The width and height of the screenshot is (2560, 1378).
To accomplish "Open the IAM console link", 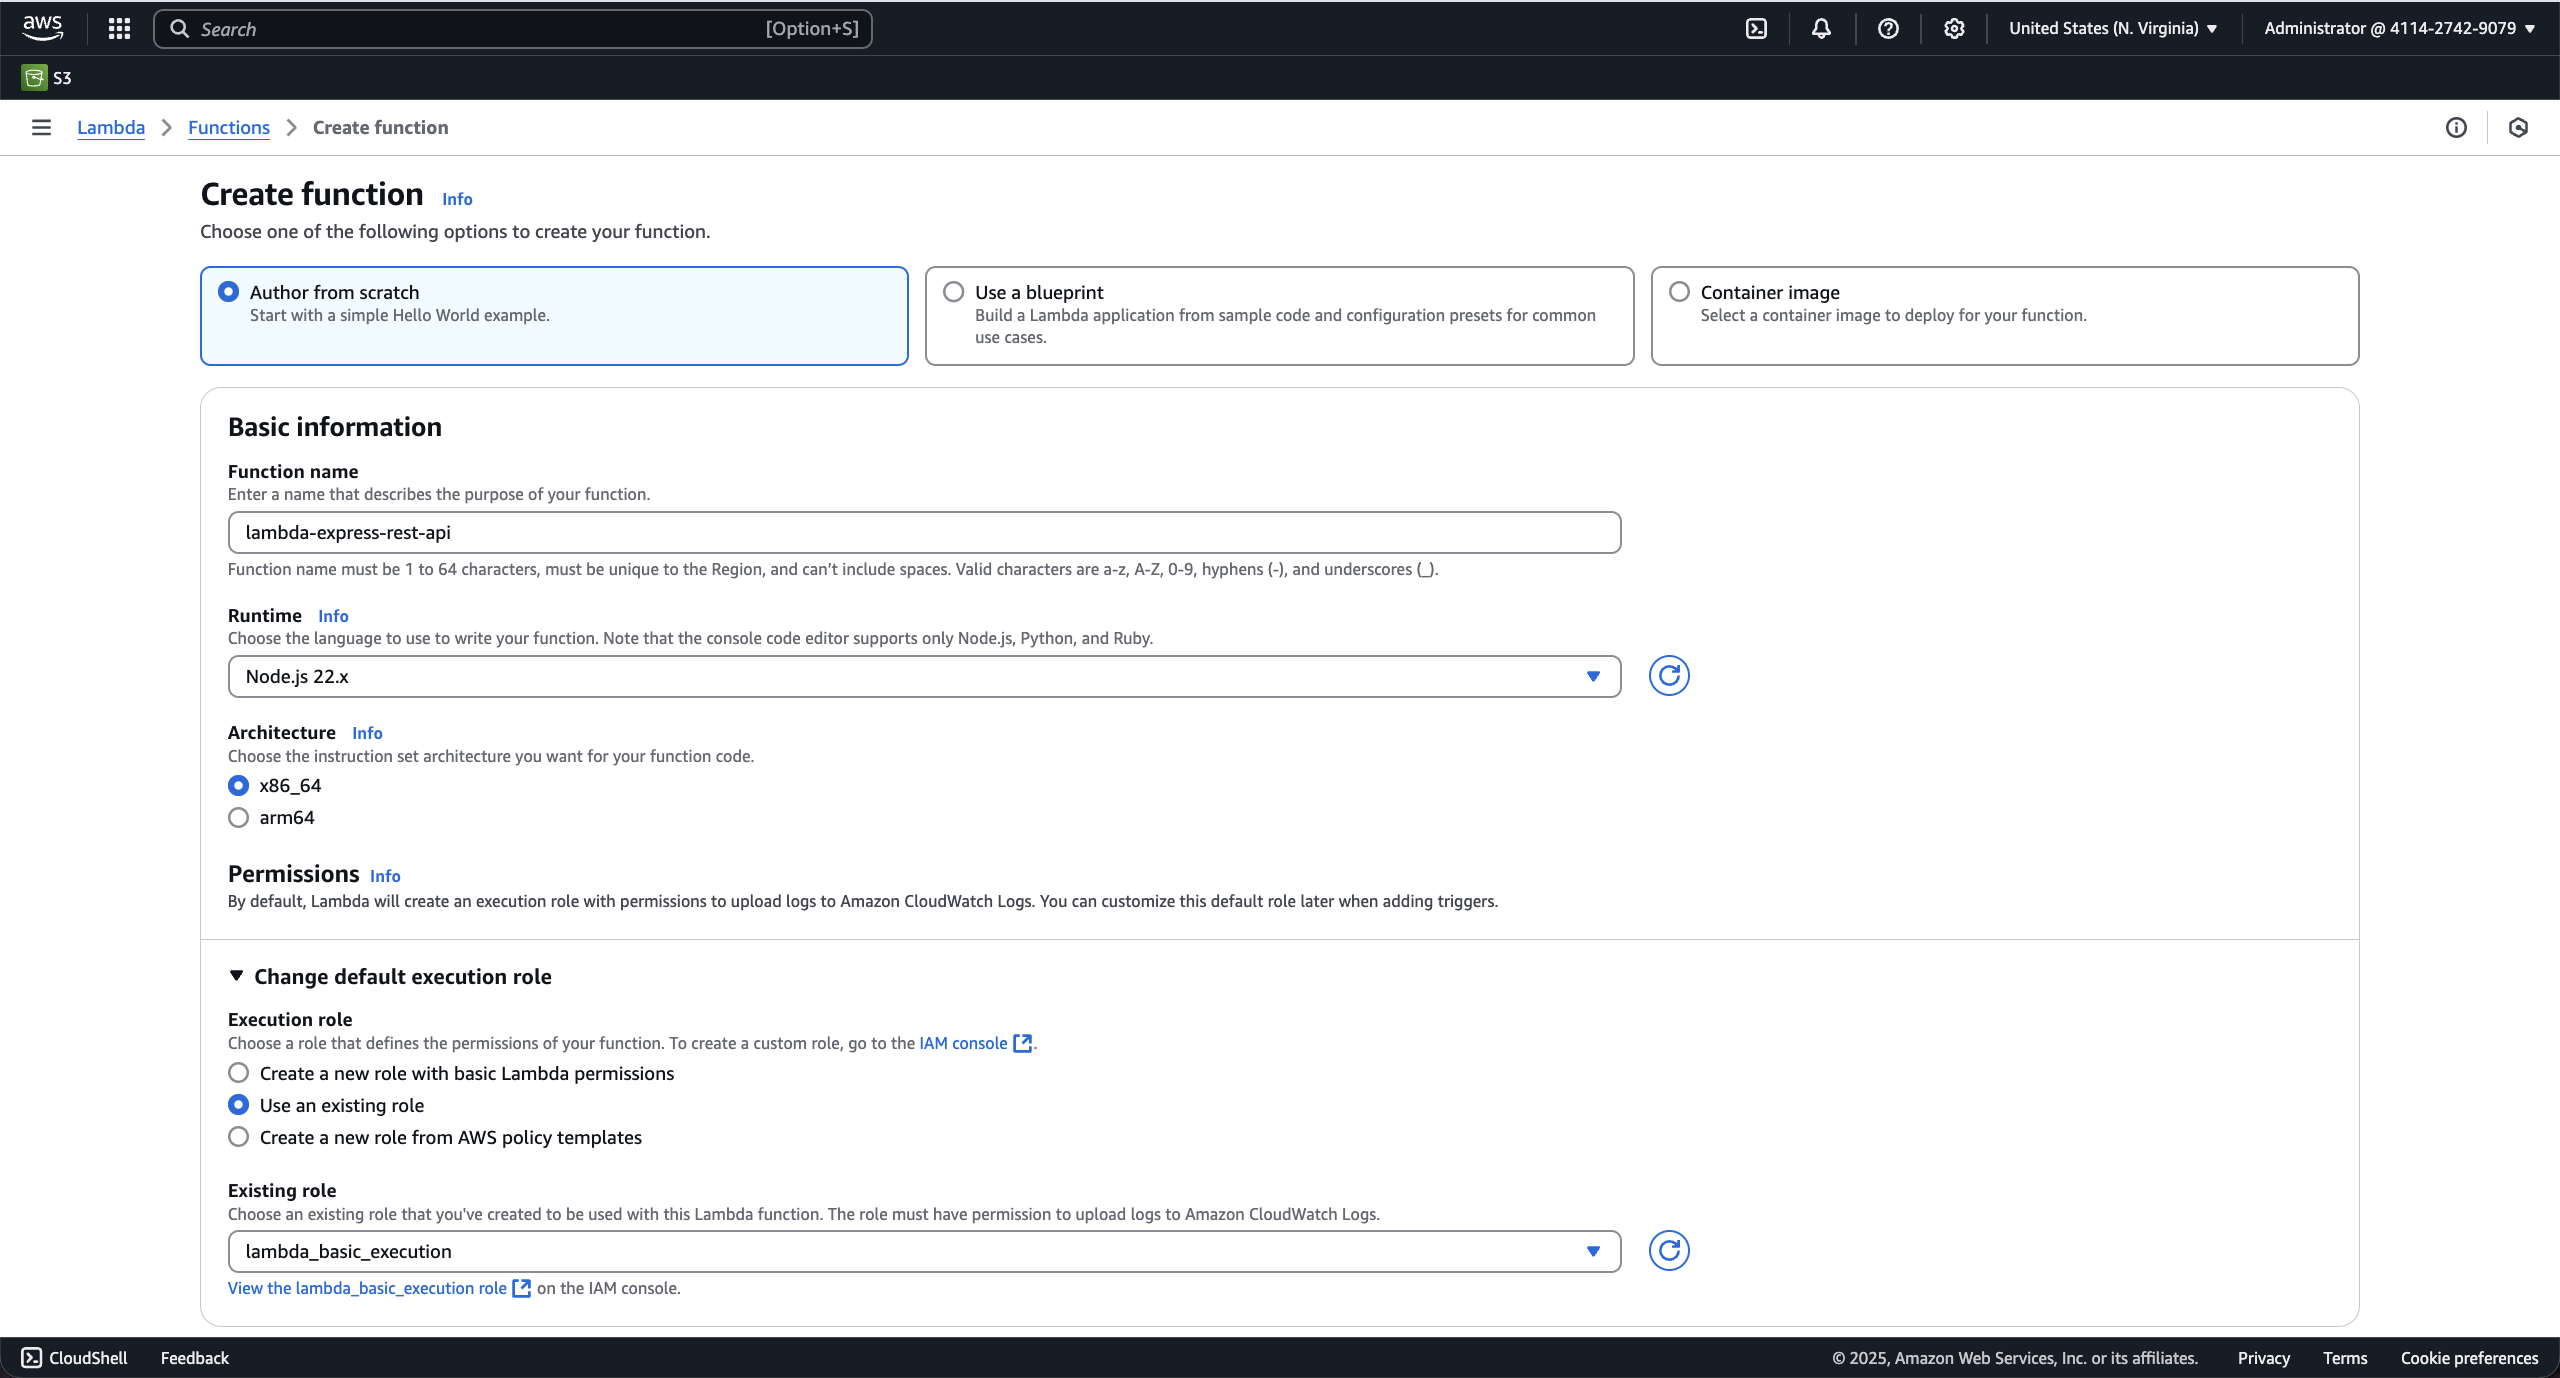I will (963, 1043).
